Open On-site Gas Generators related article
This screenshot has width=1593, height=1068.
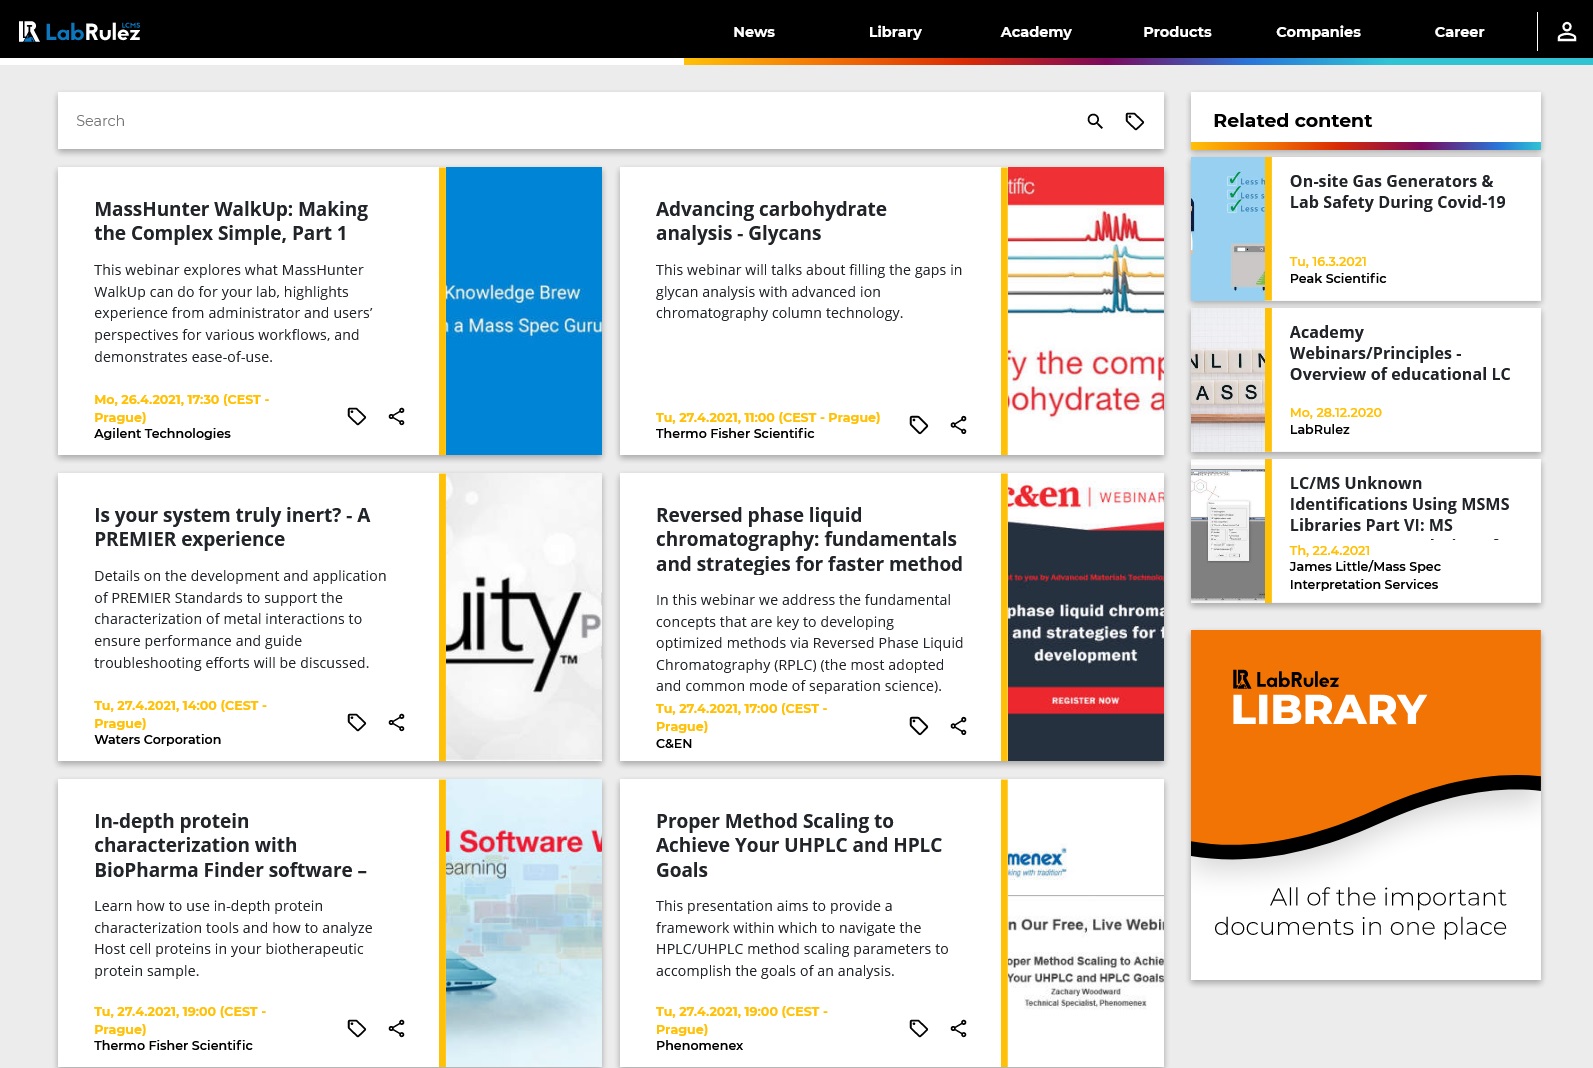click(1397, 191)
